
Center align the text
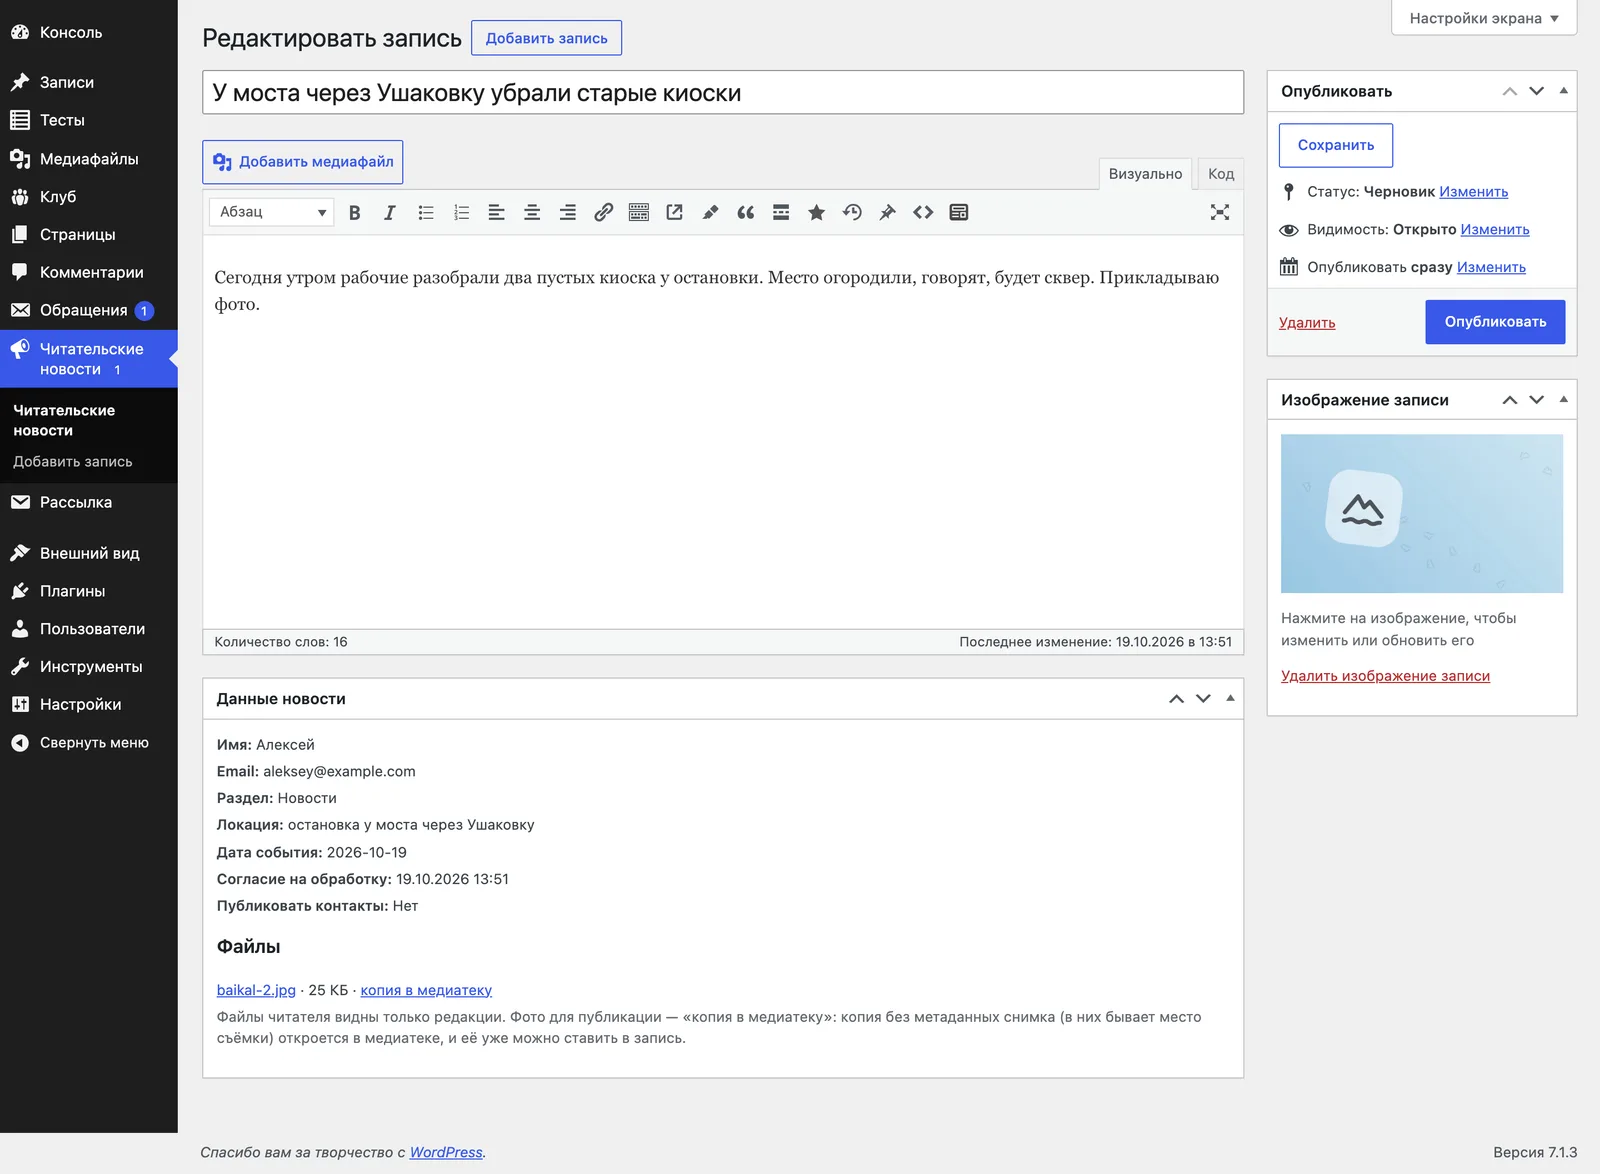tap(532, 212)
